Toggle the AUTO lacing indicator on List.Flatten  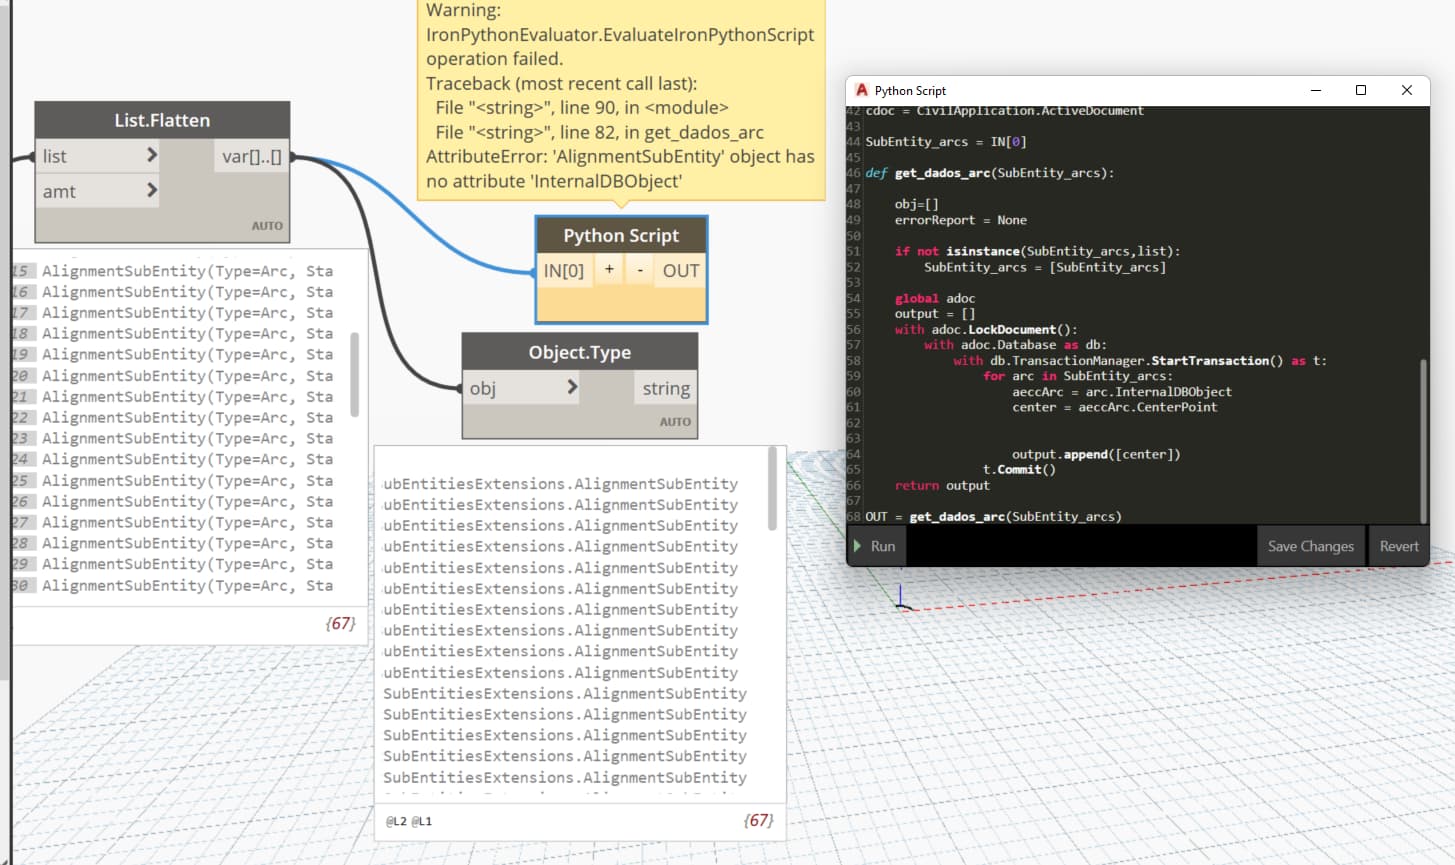point(266,227)
